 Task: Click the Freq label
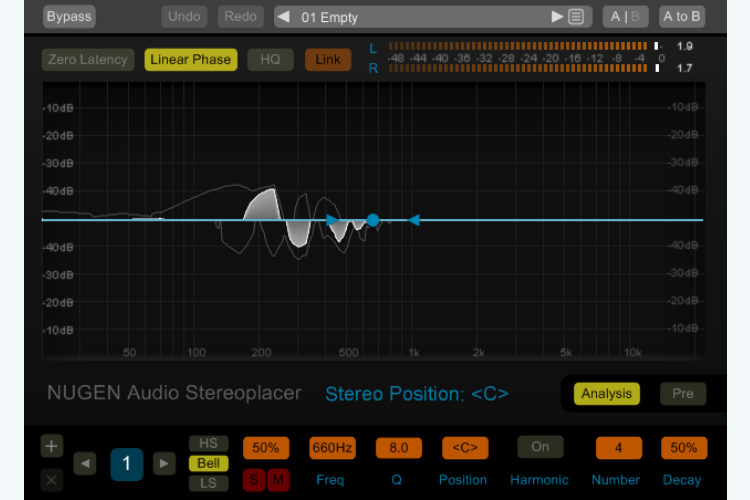(x=330, y=480)
